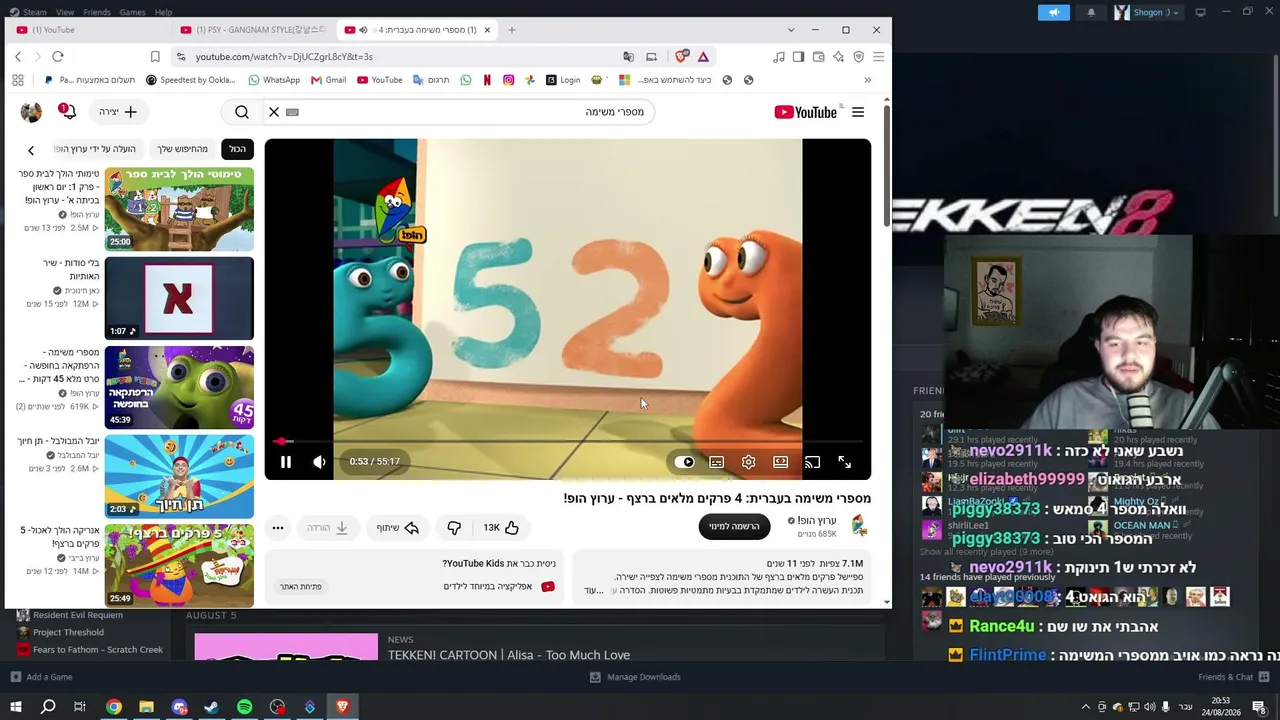This screenshot has width=1280, height=720.
Task: Click the share button under the video
Action: (x=398, y=527)
